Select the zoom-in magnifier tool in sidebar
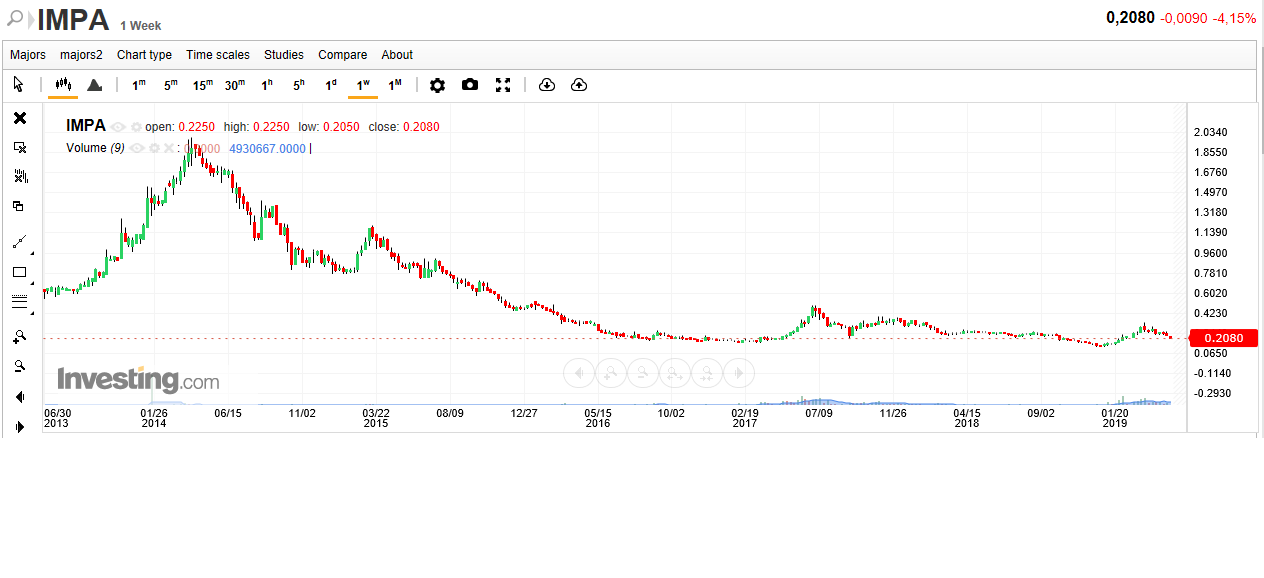Screen dimensions: 1264x578 click(19, 336)
